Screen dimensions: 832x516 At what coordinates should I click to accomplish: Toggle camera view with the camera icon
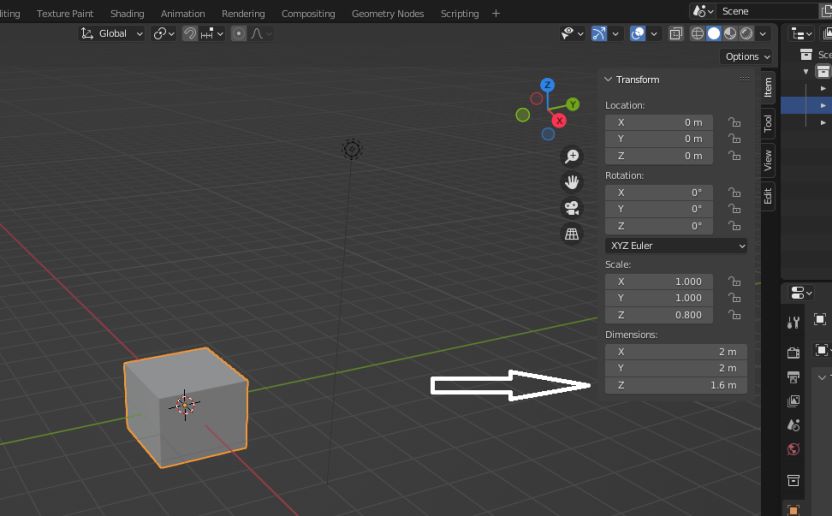click(572, 208)
